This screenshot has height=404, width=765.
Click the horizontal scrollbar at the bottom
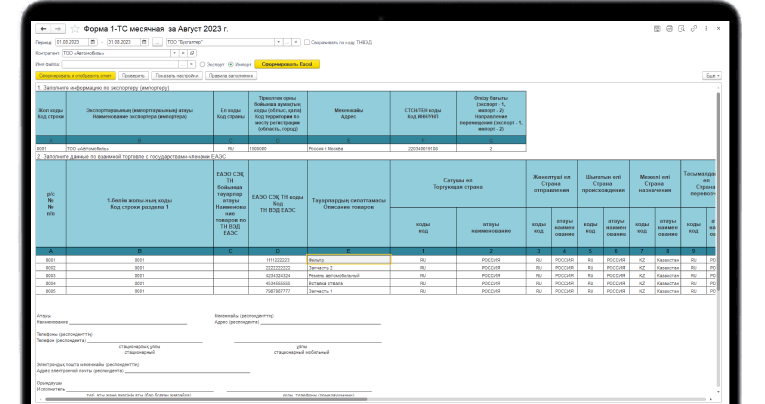205,399
